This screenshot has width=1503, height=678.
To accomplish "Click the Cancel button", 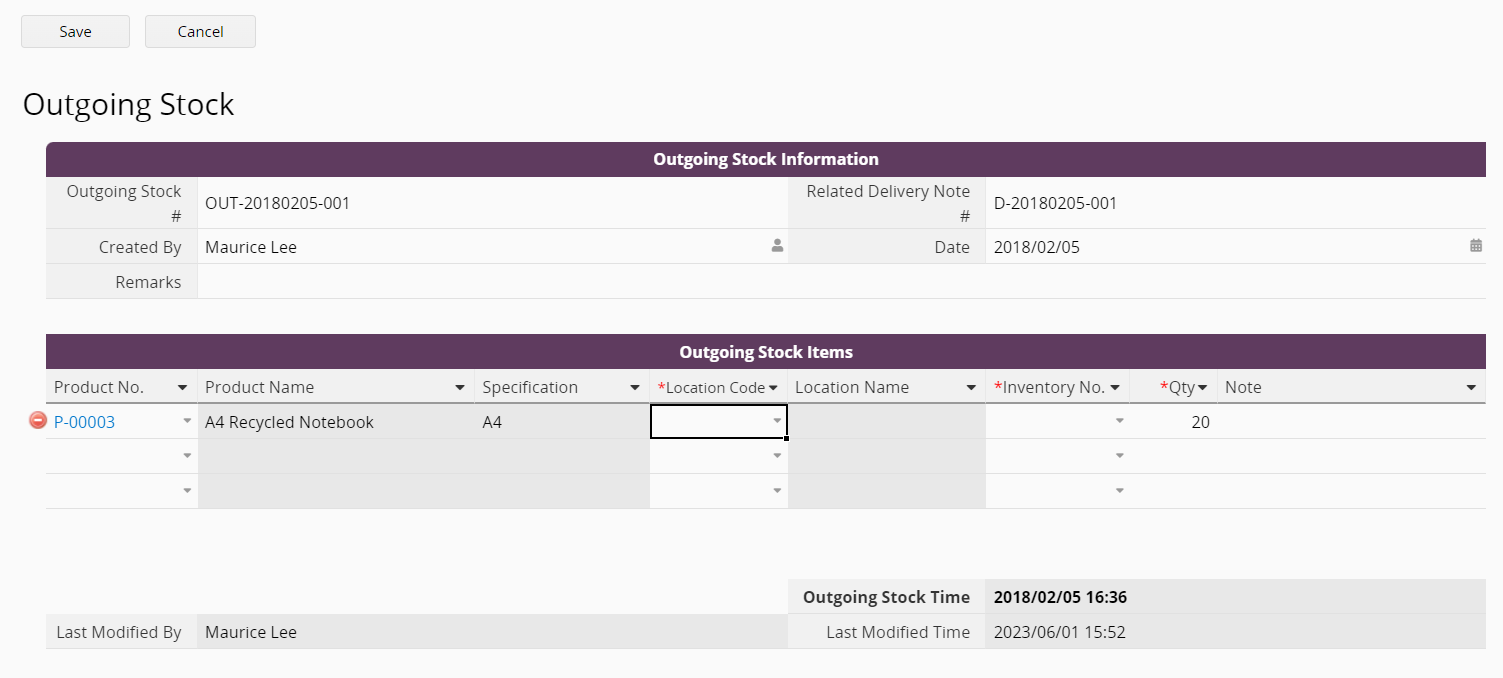I will pyautogui.click(x=200, y=32).
